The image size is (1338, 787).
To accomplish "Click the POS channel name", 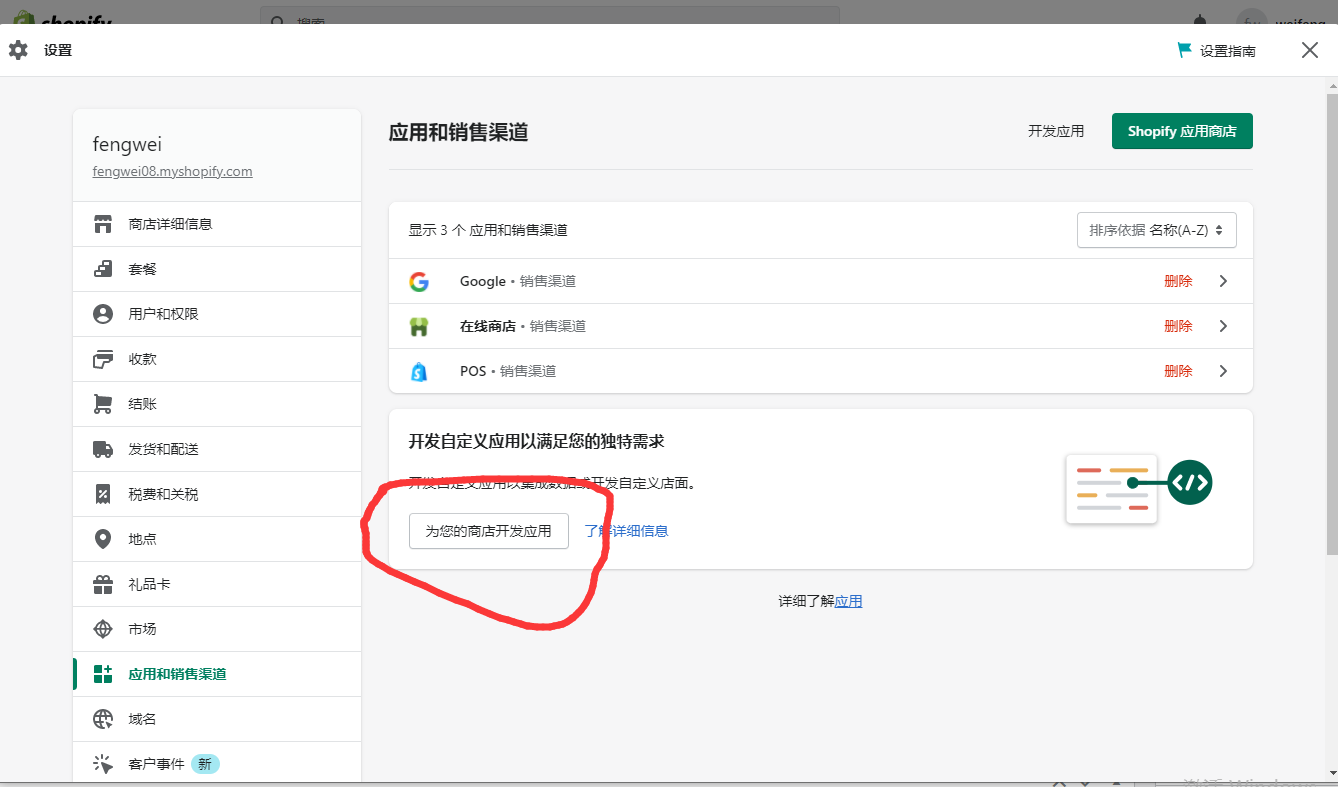I will [473, 372].
